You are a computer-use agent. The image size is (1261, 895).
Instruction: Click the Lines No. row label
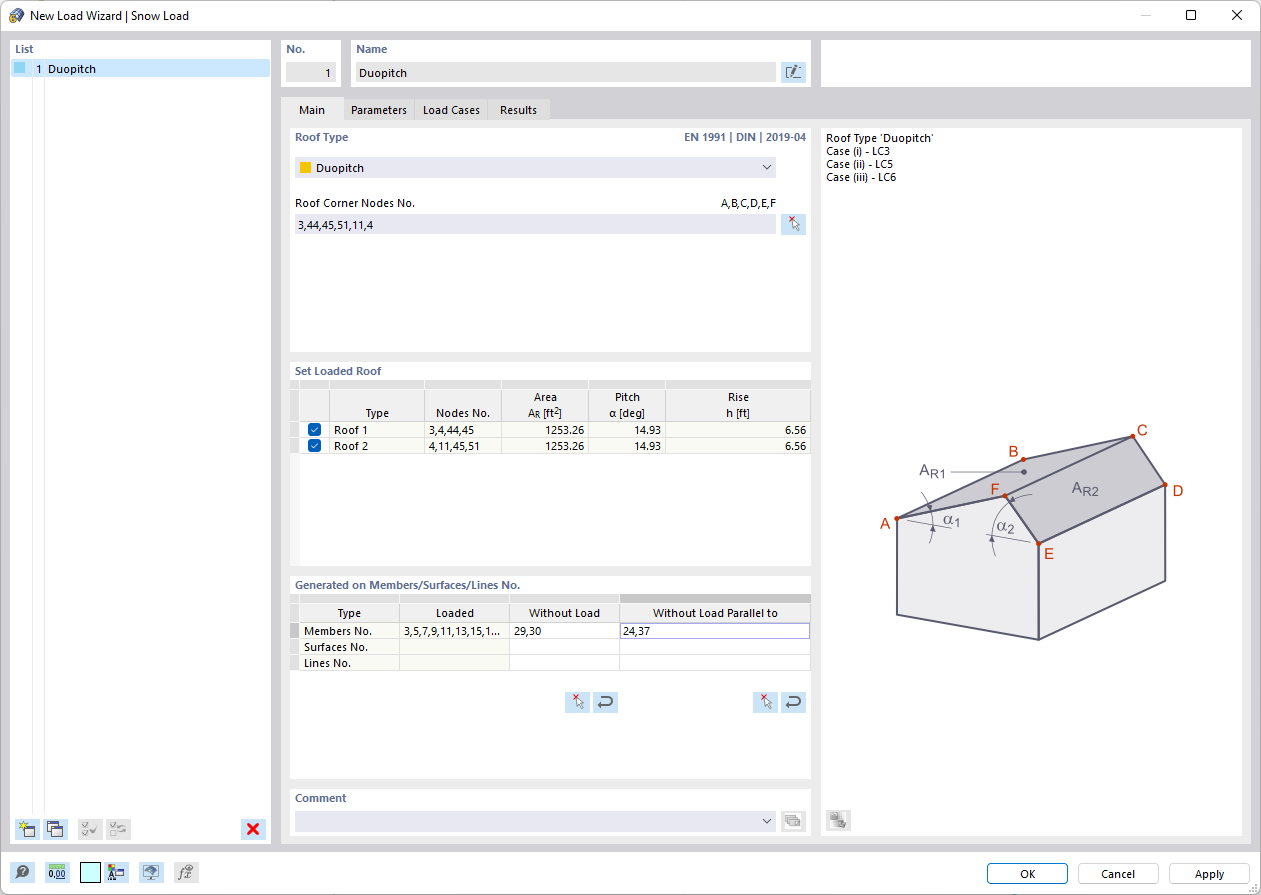349,663
